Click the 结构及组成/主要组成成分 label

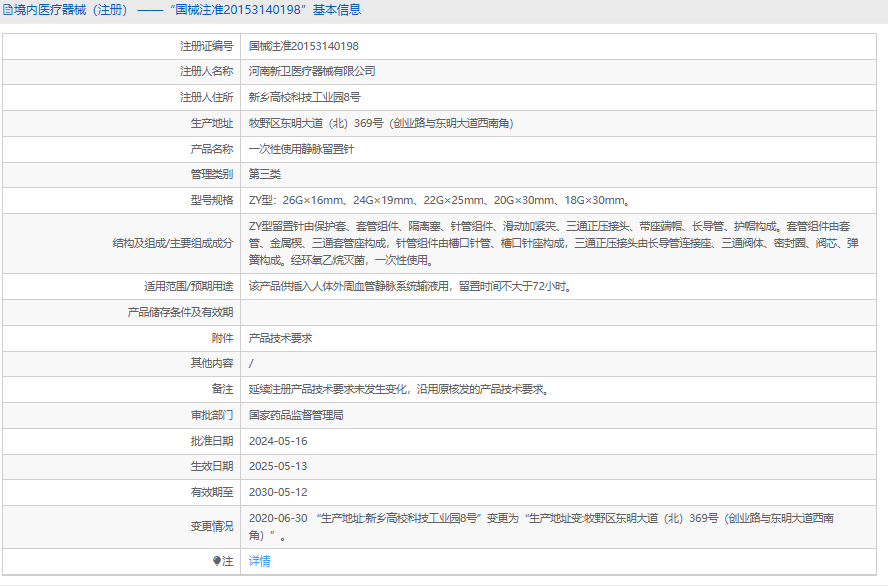[173, 243]
